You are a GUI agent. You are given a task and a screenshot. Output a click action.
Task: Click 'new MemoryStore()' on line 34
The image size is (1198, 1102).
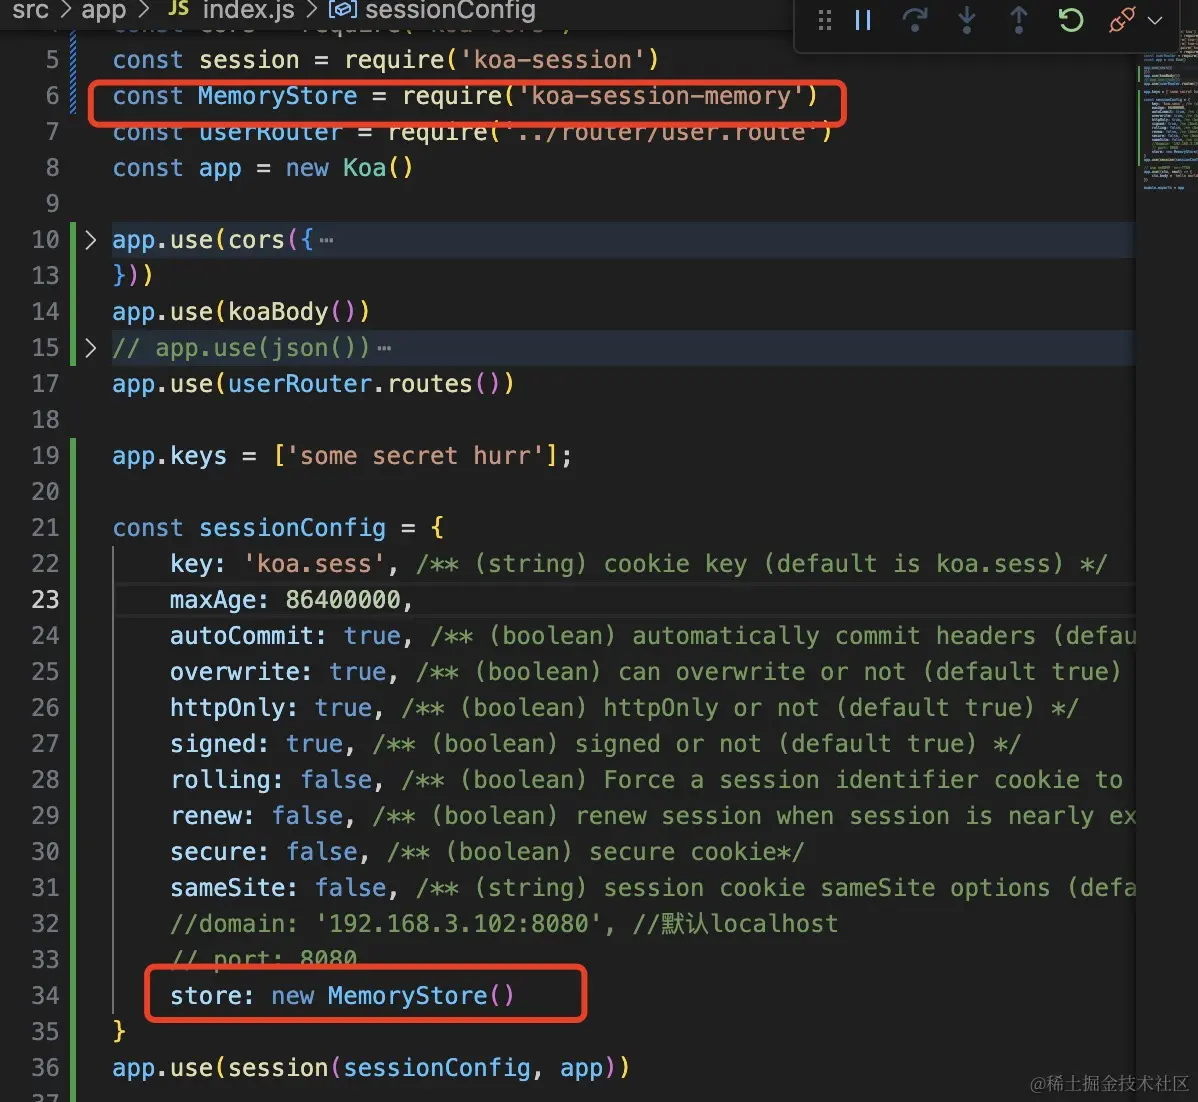(x=393, y=996)
